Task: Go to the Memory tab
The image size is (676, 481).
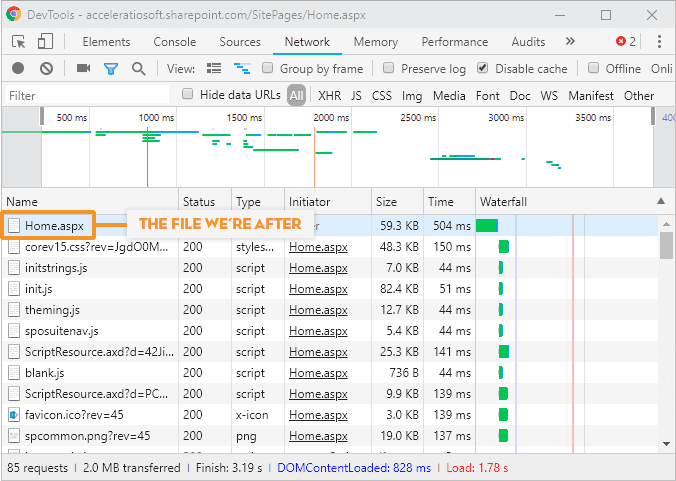Action: coord(376,42)
